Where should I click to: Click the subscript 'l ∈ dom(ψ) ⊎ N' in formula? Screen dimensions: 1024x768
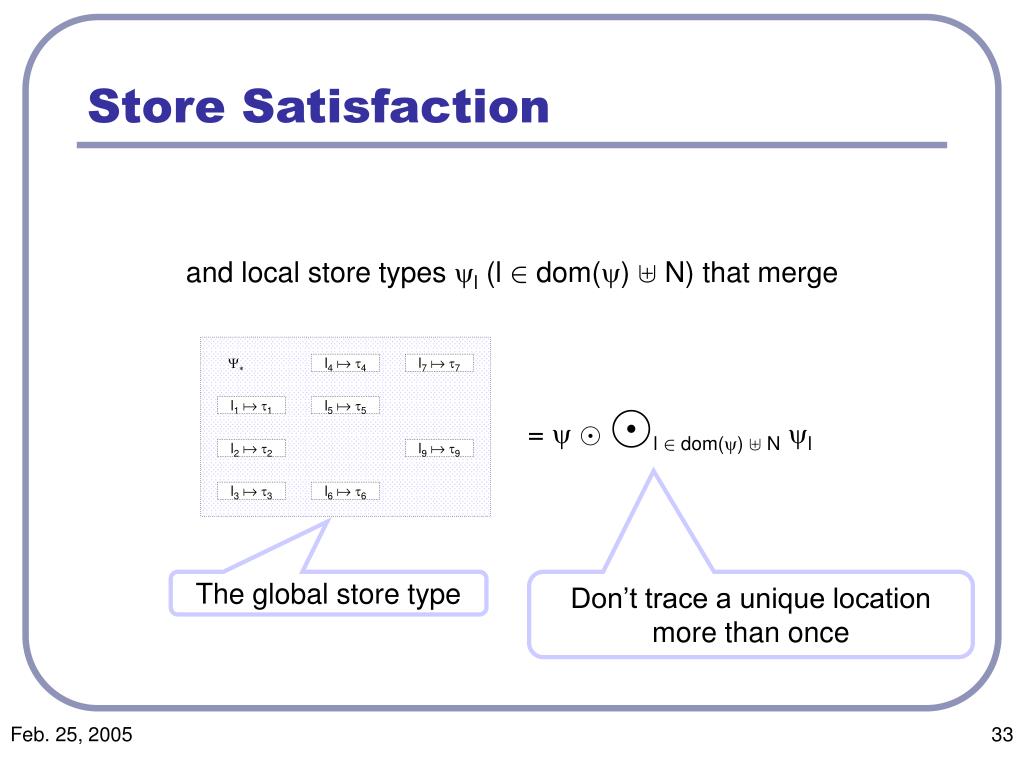(x=716, y=444)
